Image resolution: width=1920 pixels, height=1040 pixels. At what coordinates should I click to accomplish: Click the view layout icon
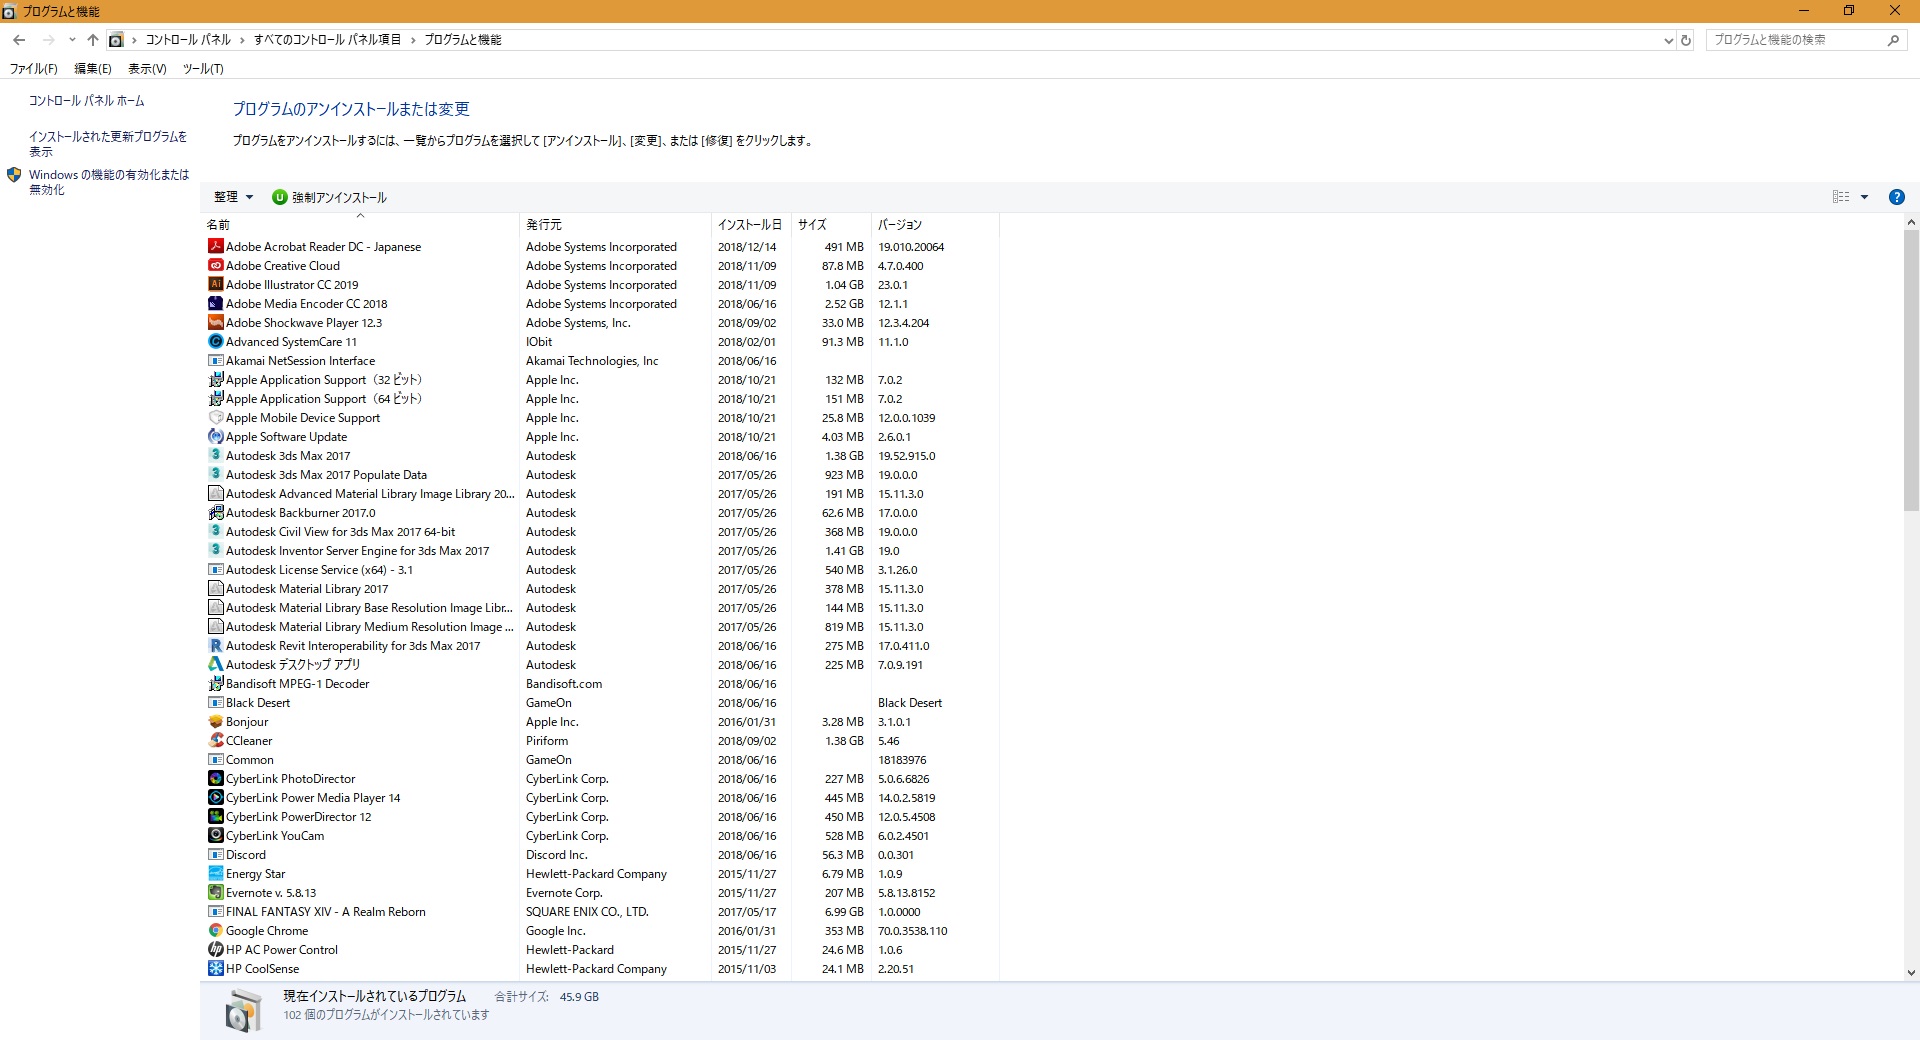coord(1841,197)
